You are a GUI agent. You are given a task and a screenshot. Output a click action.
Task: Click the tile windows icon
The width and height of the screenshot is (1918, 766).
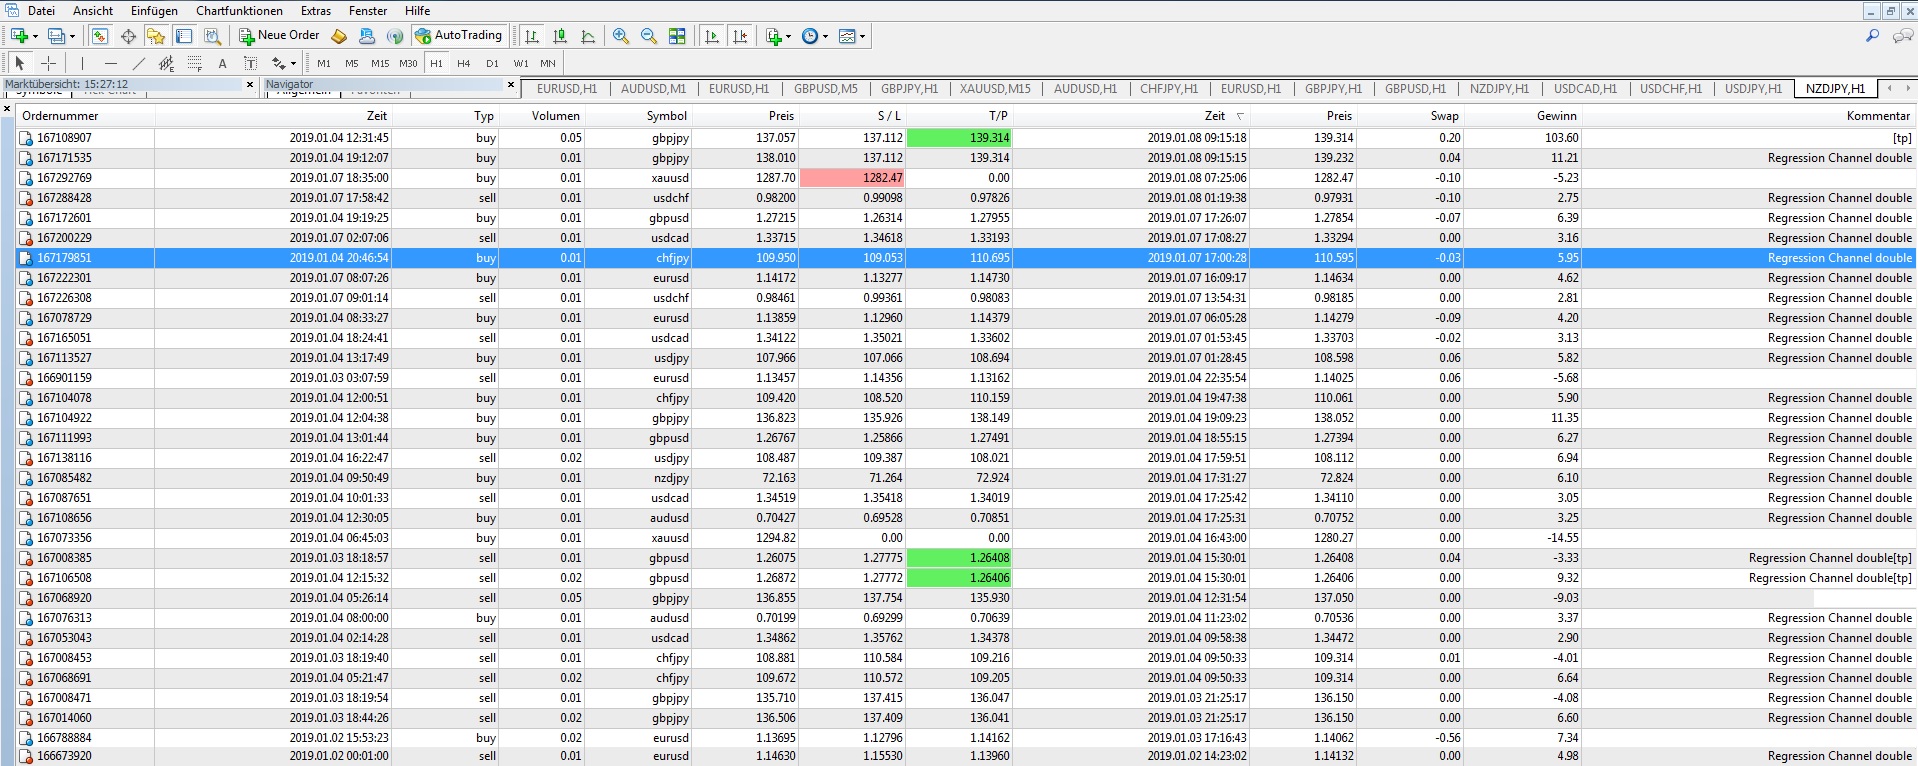[677, 36]
